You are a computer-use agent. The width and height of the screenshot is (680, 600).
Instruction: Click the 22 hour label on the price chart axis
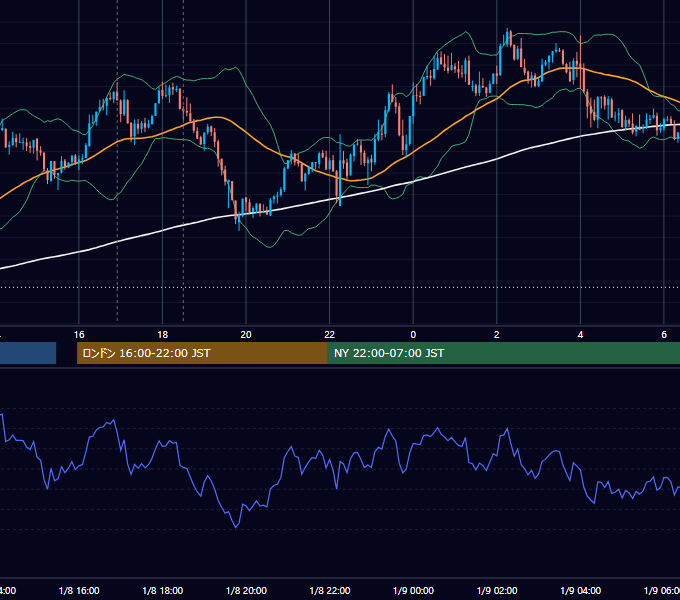(330, 335)
